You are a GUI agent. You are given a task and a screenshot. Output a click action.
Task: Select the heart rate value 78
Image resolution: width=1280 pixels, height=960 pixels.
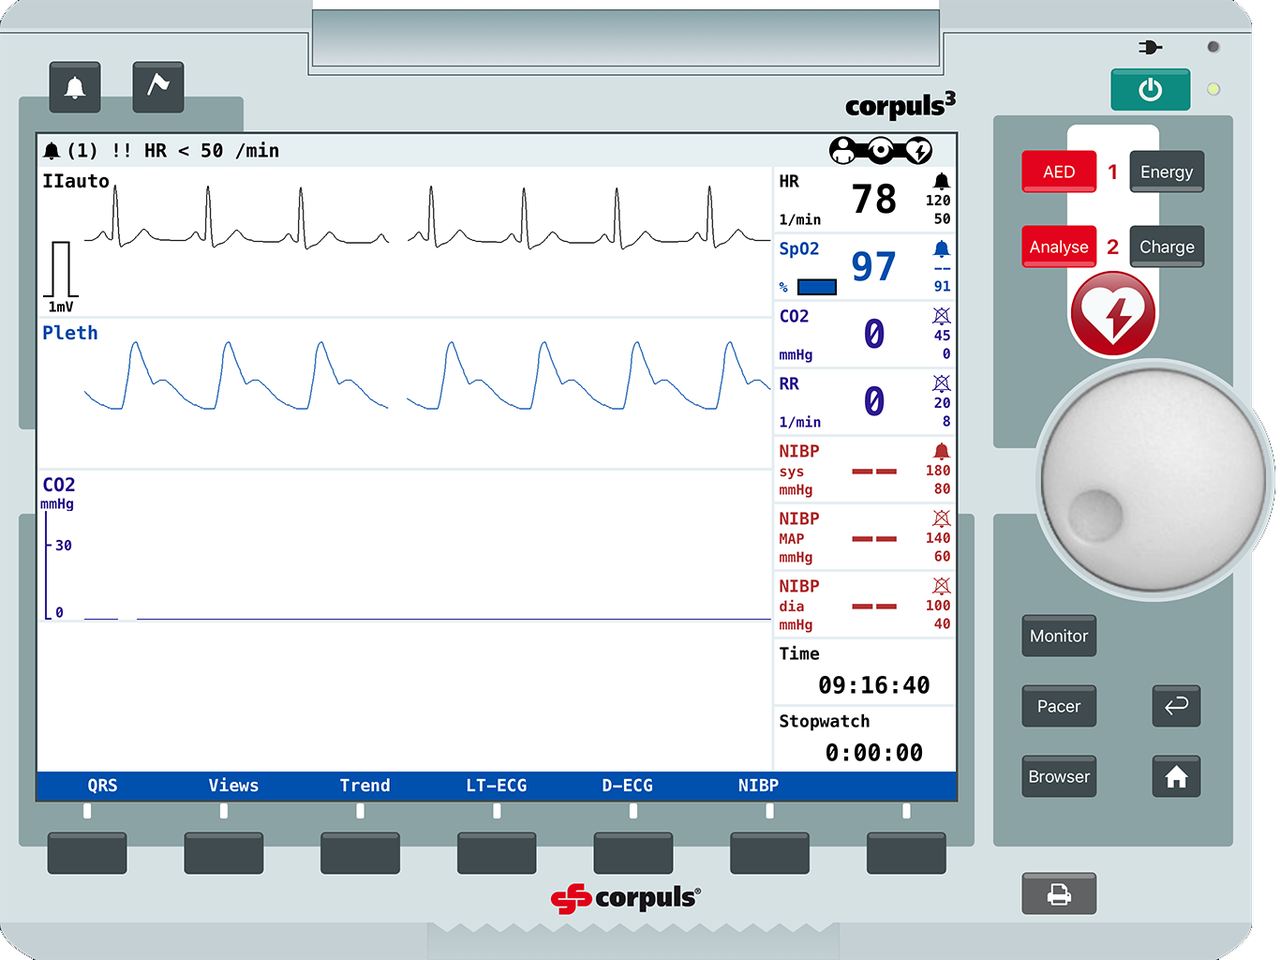[x=874, y=199]
